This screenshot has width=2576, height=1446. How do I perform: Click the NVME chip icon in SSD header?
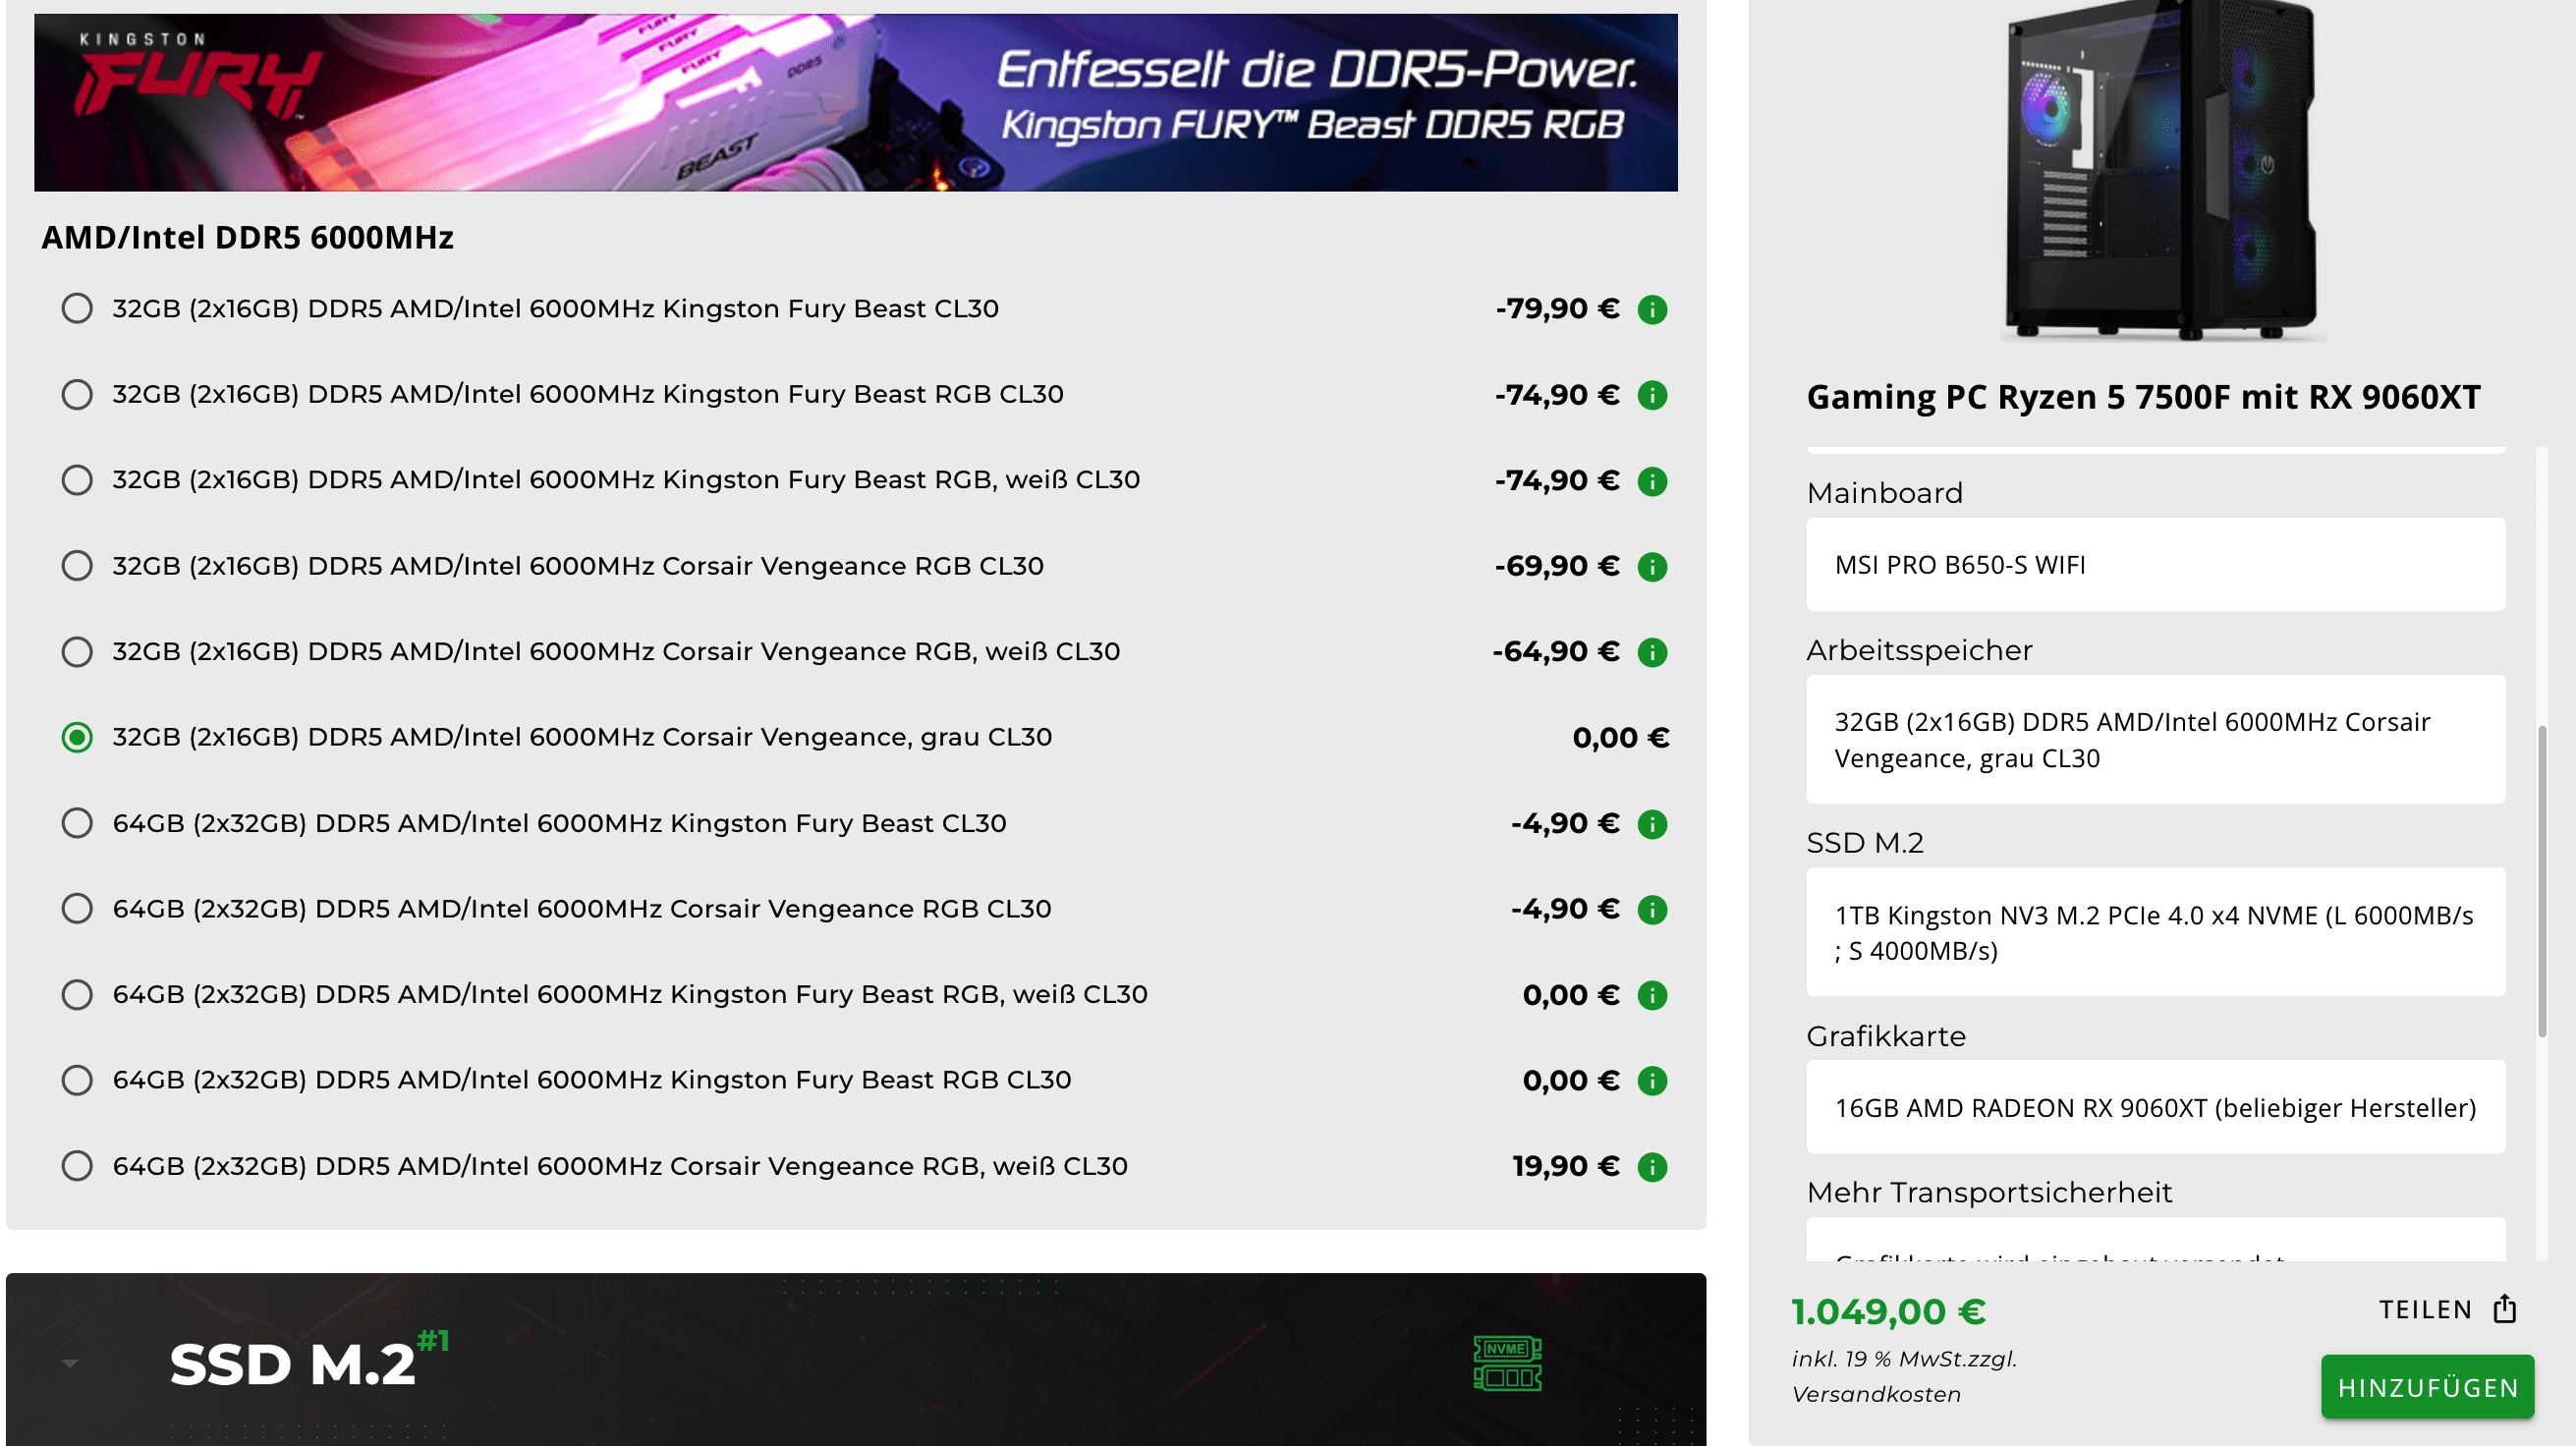[x=1507, y=1363]
